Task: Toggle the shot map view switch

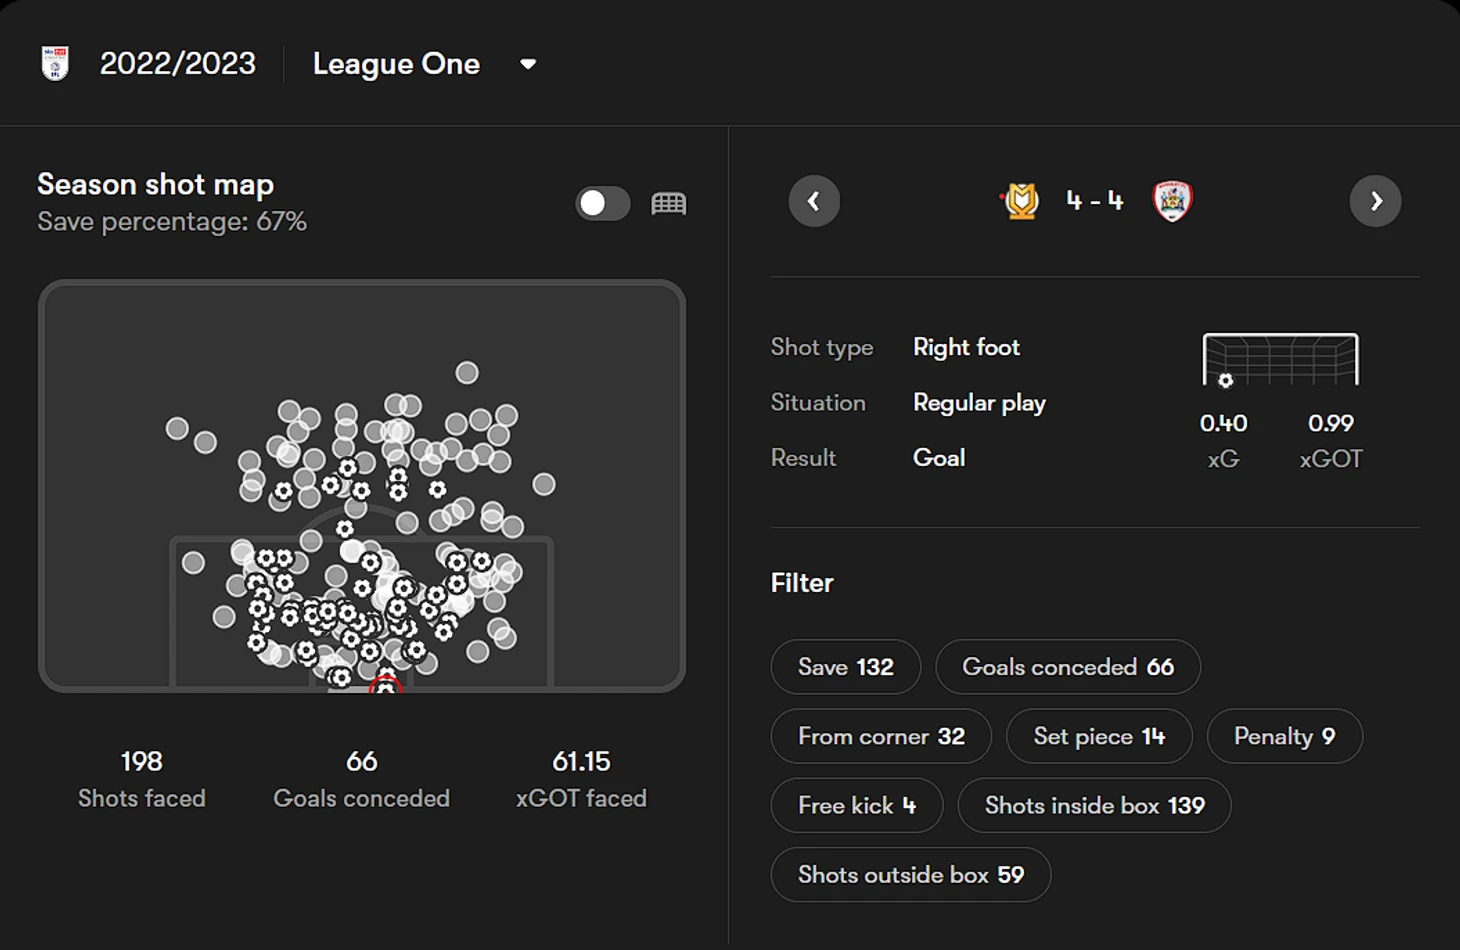Action: (x=603, y=204)
